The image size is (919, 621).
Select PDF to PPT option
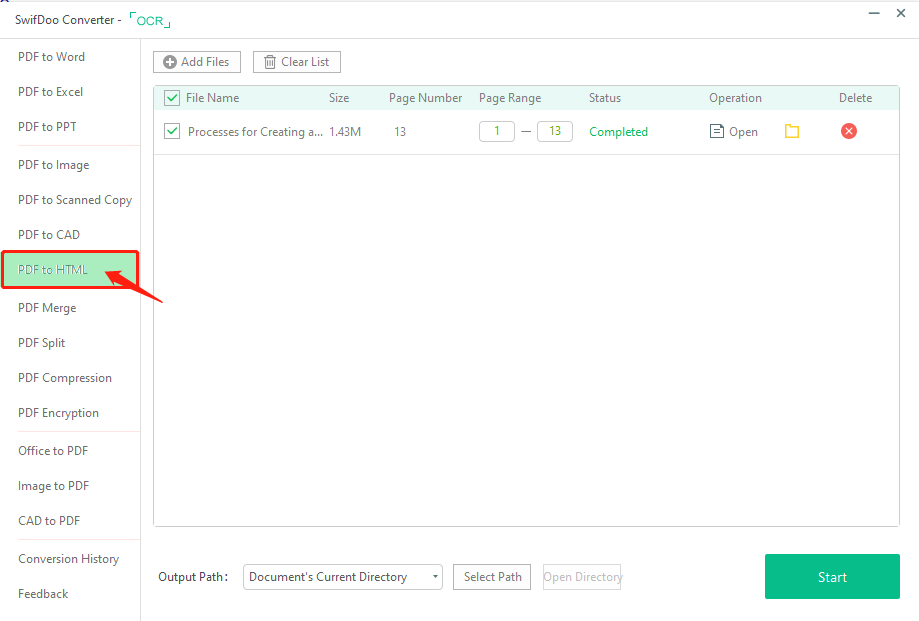click(x=47, y=127)
